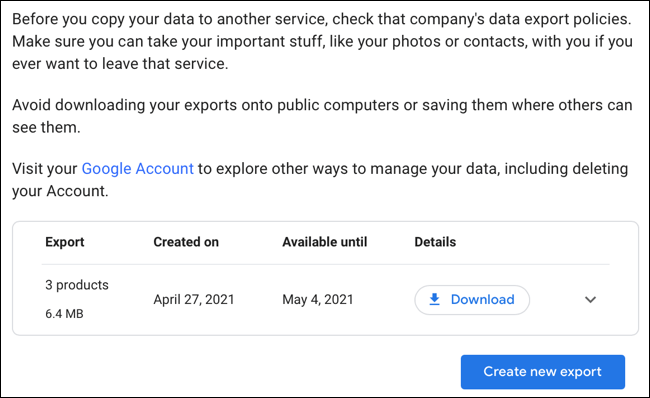
Task: Click the words your Account.
Action: click(x=60, y=191)
